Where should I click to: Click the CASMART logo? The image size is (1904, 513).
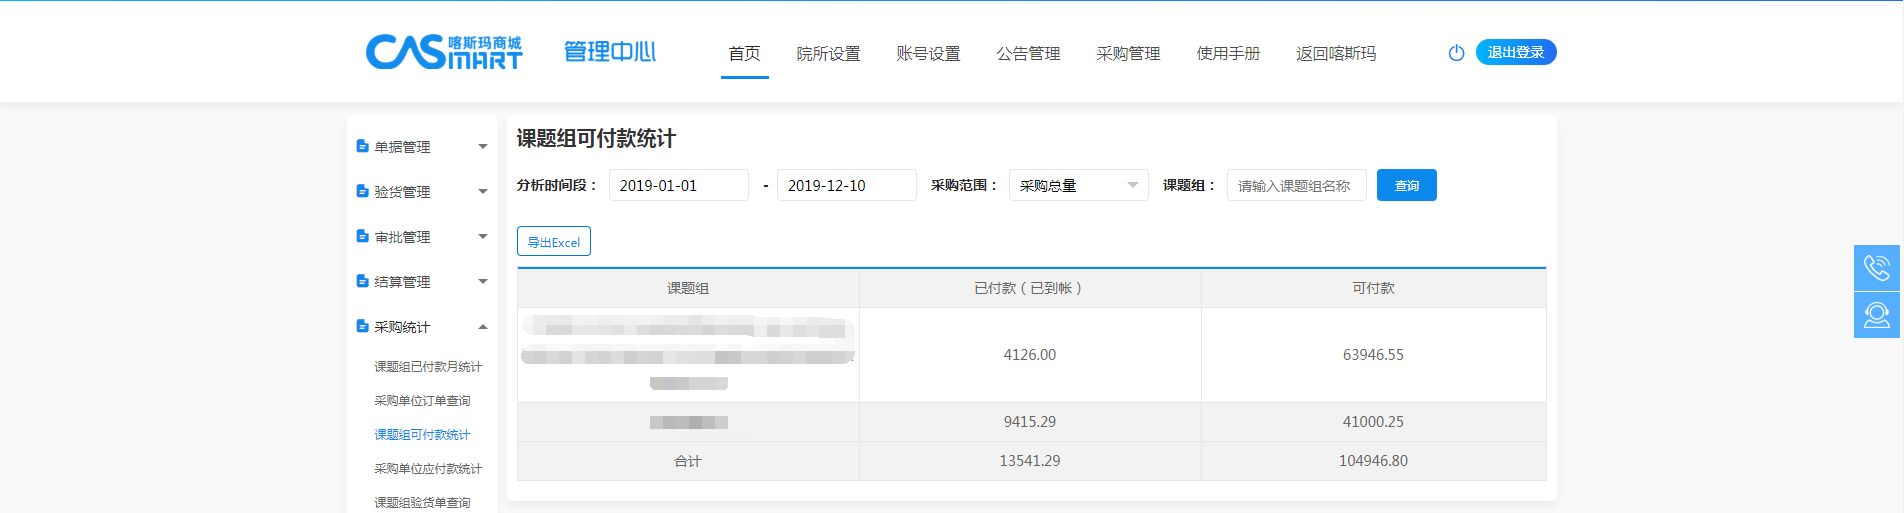pyautogui.click(x=444, y=52)
